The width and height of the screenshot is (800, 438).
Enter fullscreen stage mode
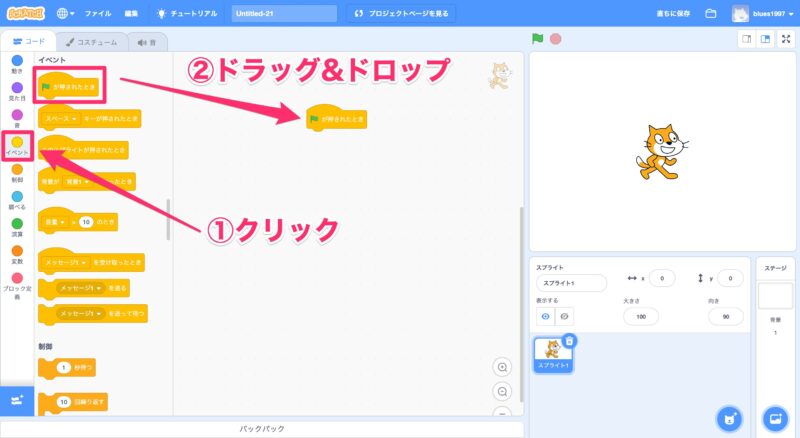[x=786, y=39]
